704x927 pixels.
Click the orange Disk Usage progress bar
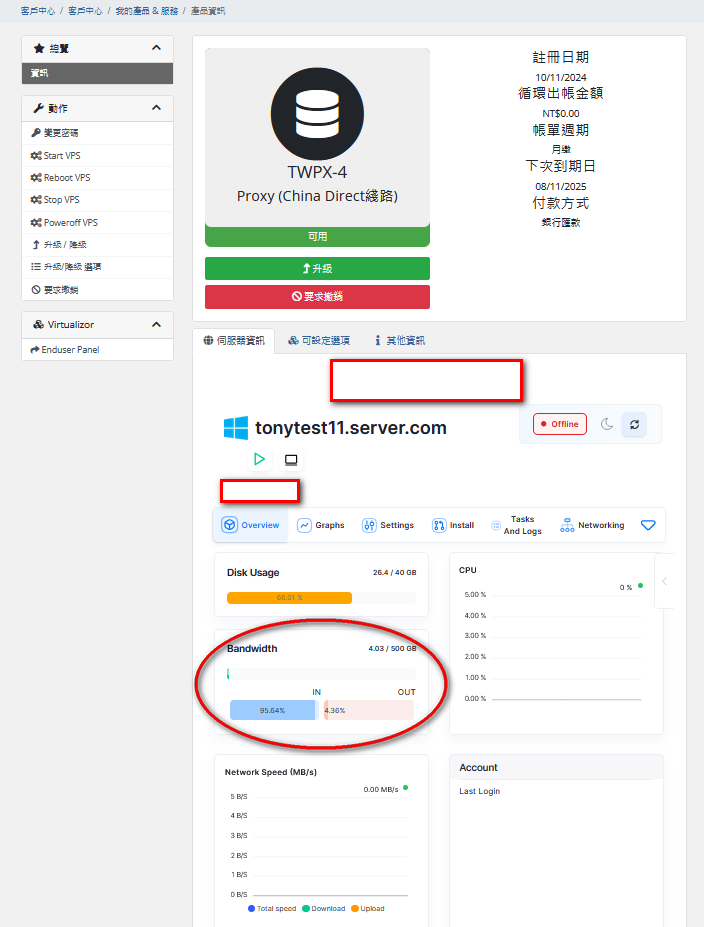pyautogui.click(x=289, y=598)
